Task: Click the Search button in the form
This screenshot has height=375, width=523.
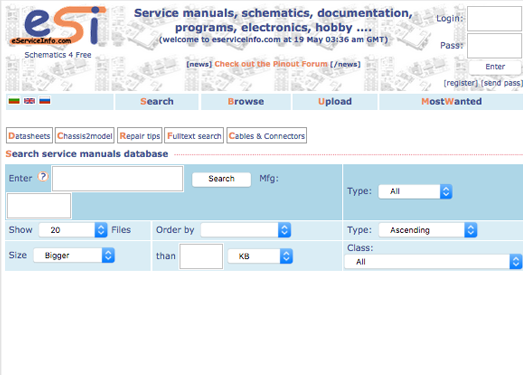Action: (221, 179)
